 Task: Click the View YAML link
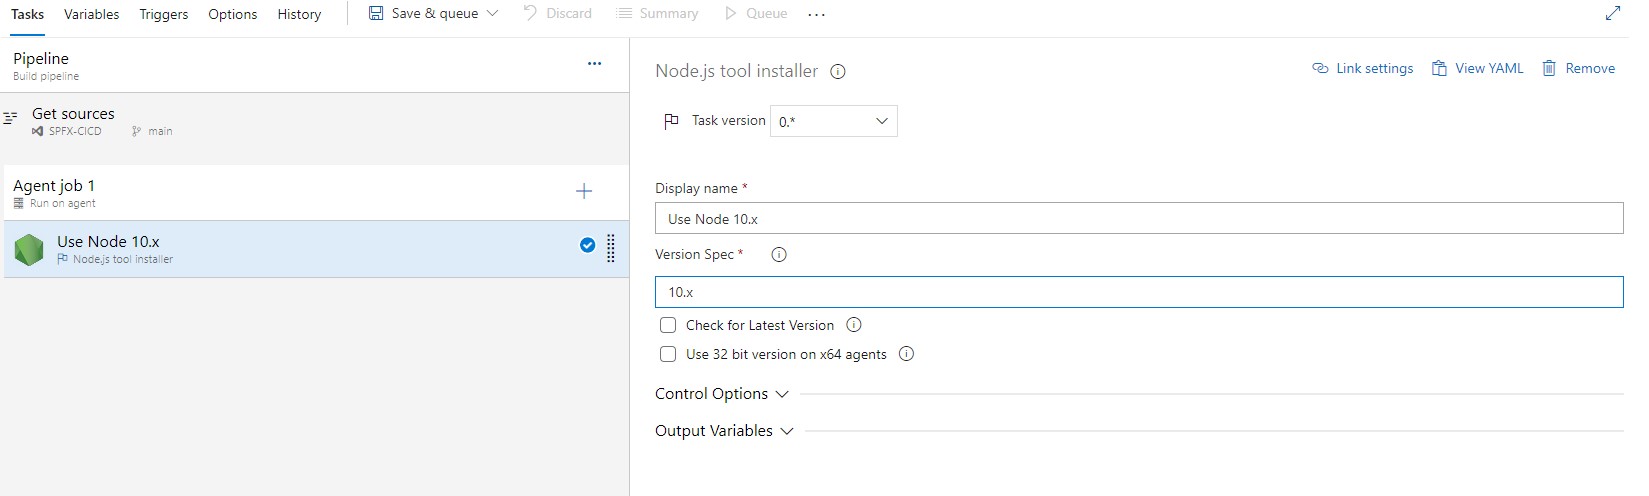pos(1477,68)
